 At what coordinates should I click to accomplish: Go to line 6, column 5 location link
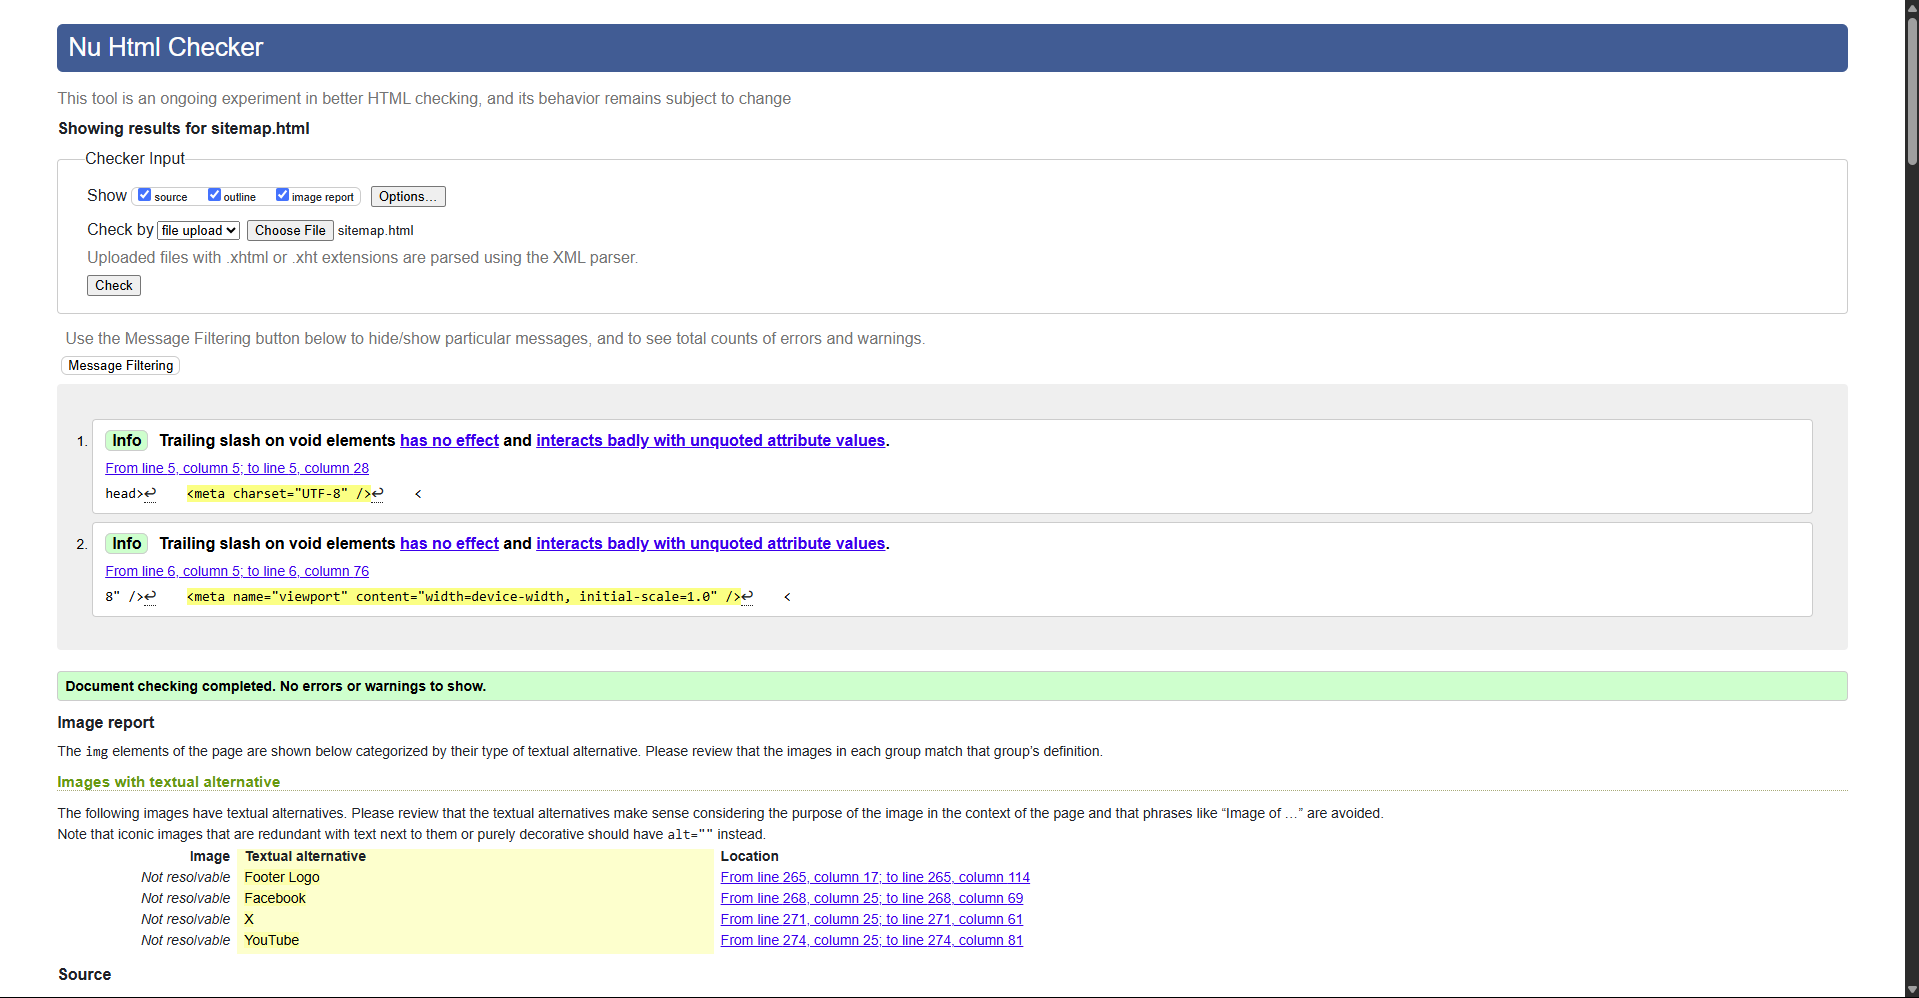pos(237,571)
